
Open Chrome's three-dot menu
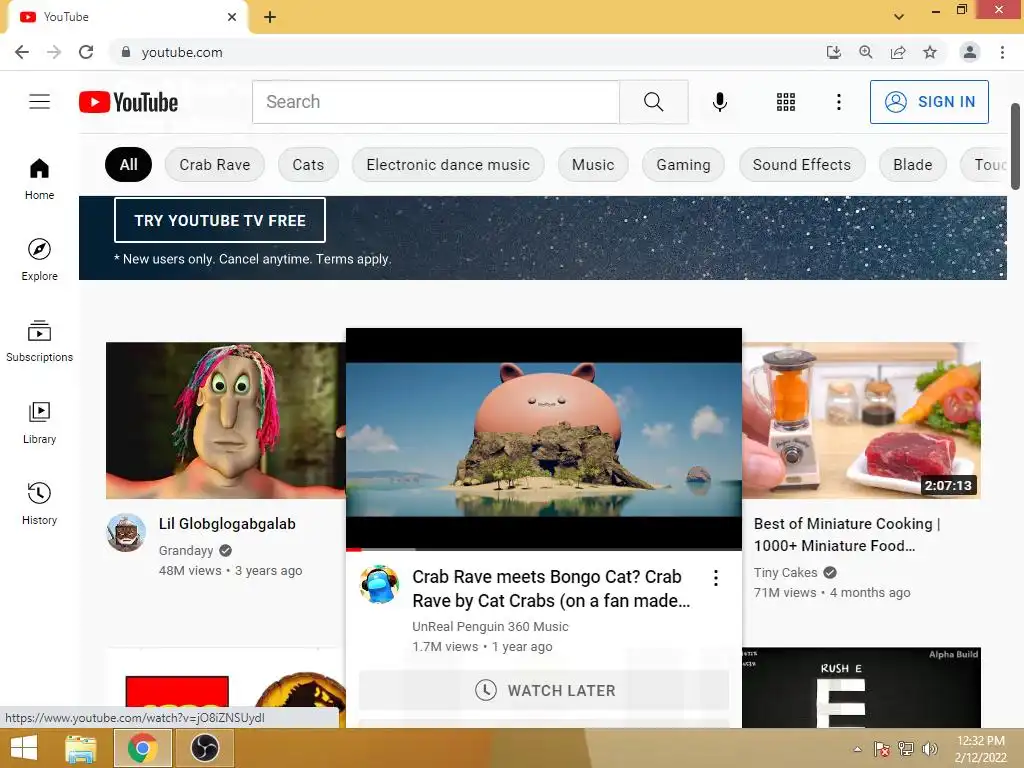[1002, 52]
